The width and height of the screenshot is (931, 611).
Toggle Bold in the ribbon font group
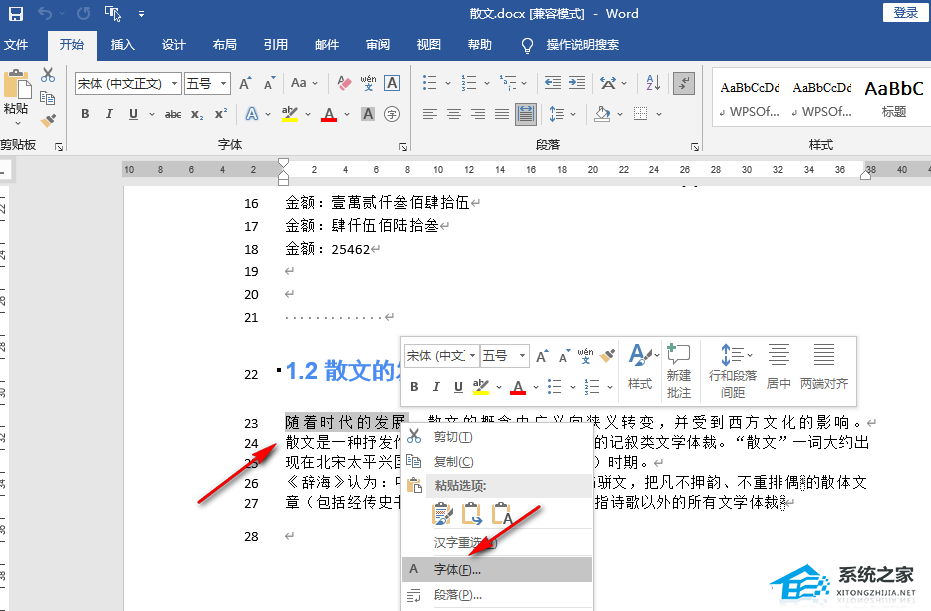86,114
